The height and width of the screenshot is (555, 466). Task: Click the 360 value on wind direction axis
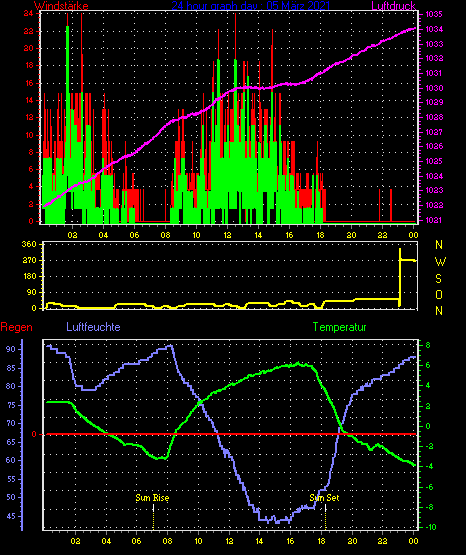[x=29, y=244]
